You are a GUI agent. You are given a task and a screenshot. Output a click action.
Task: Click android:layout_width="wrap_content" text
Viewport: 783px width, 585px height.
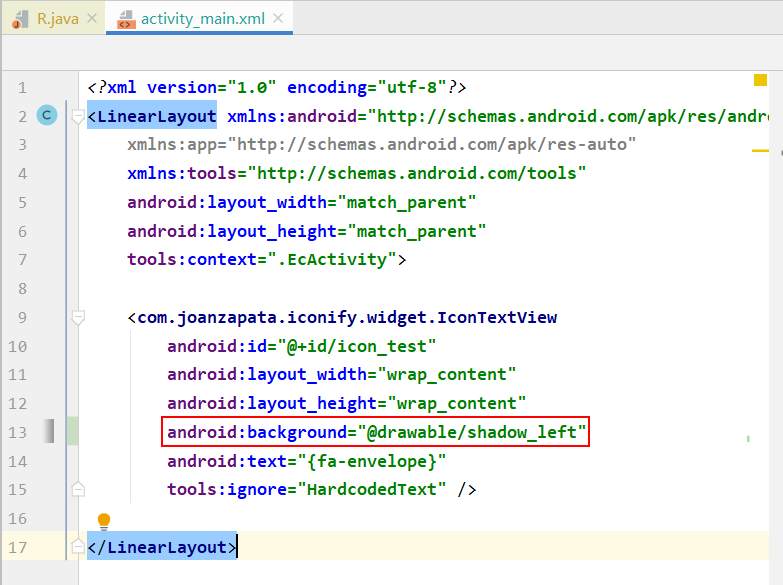pos(341,375)
